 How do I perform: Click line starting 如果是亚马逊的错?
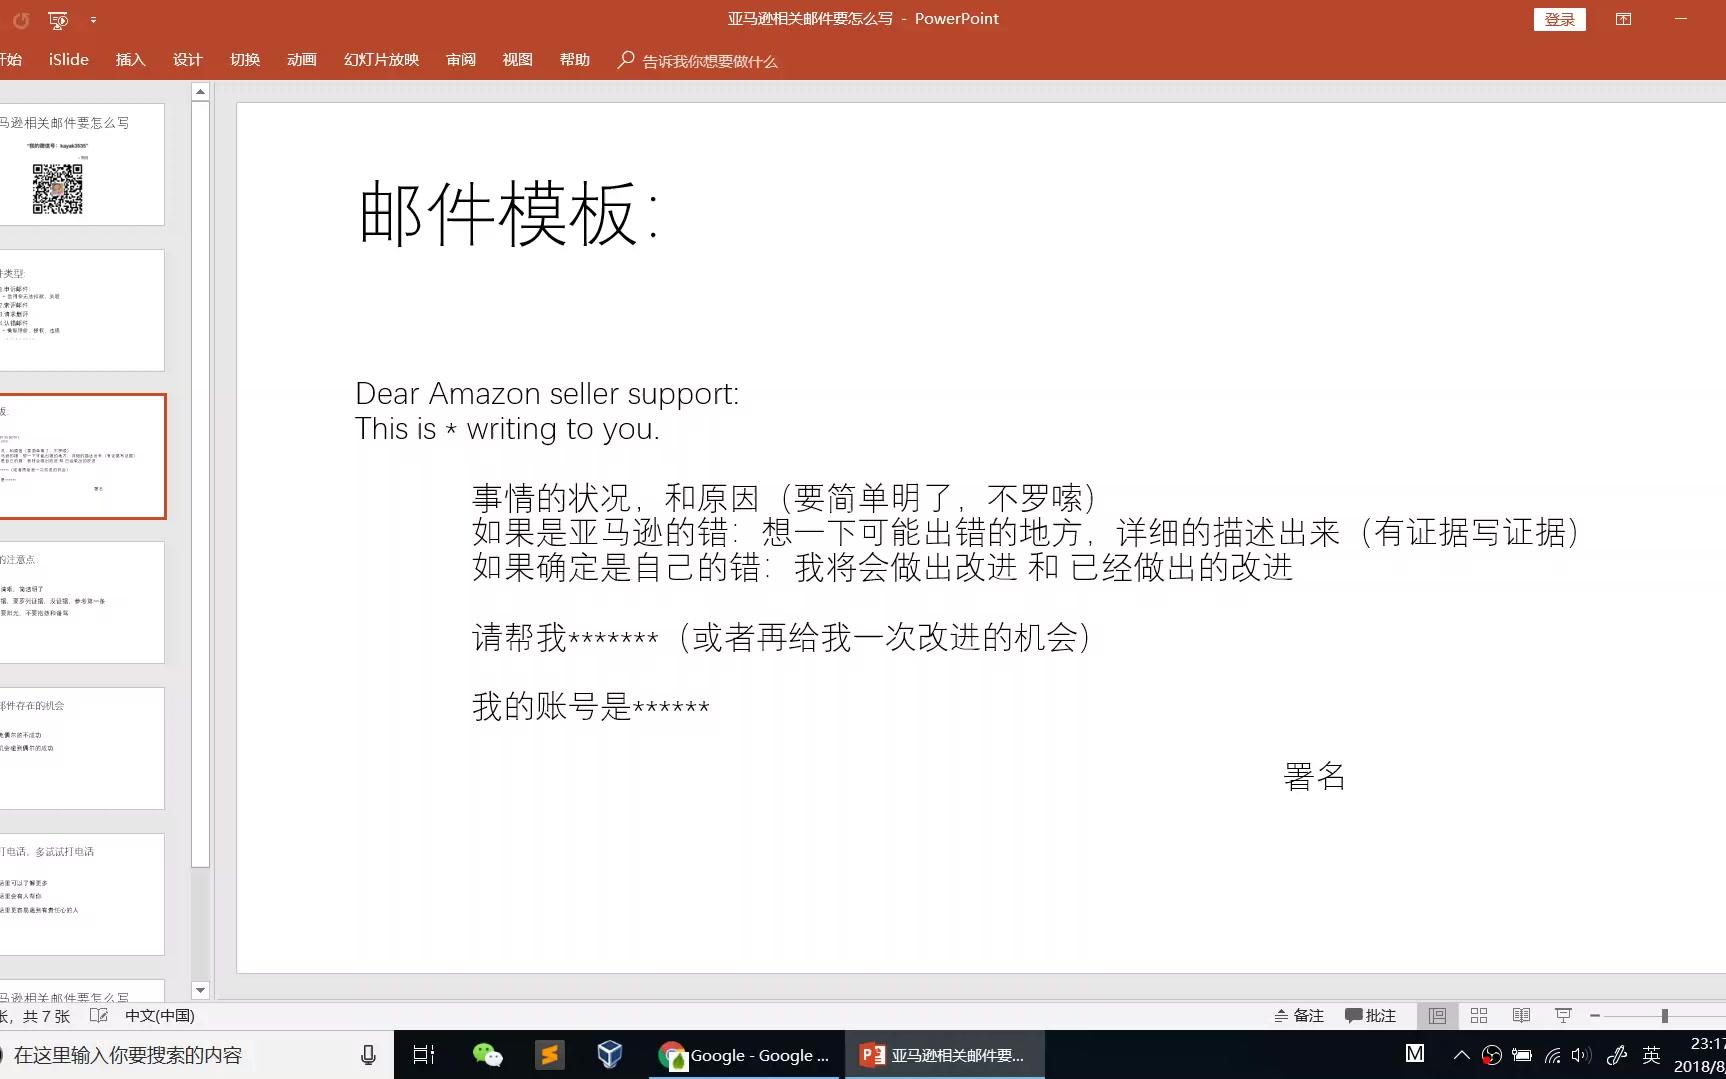point(1026,532)
